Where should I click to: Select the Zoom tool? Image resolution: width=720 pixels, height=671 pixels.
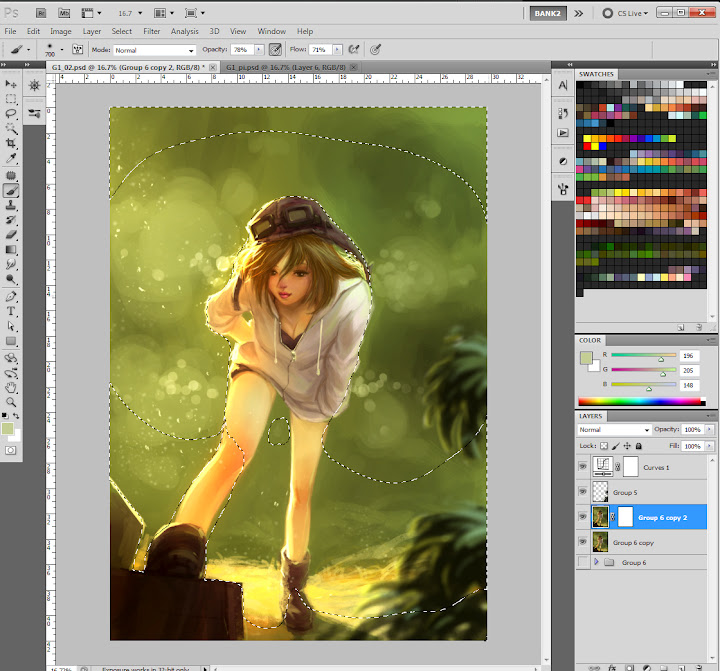pyautogui.click(x=11, y=403)
